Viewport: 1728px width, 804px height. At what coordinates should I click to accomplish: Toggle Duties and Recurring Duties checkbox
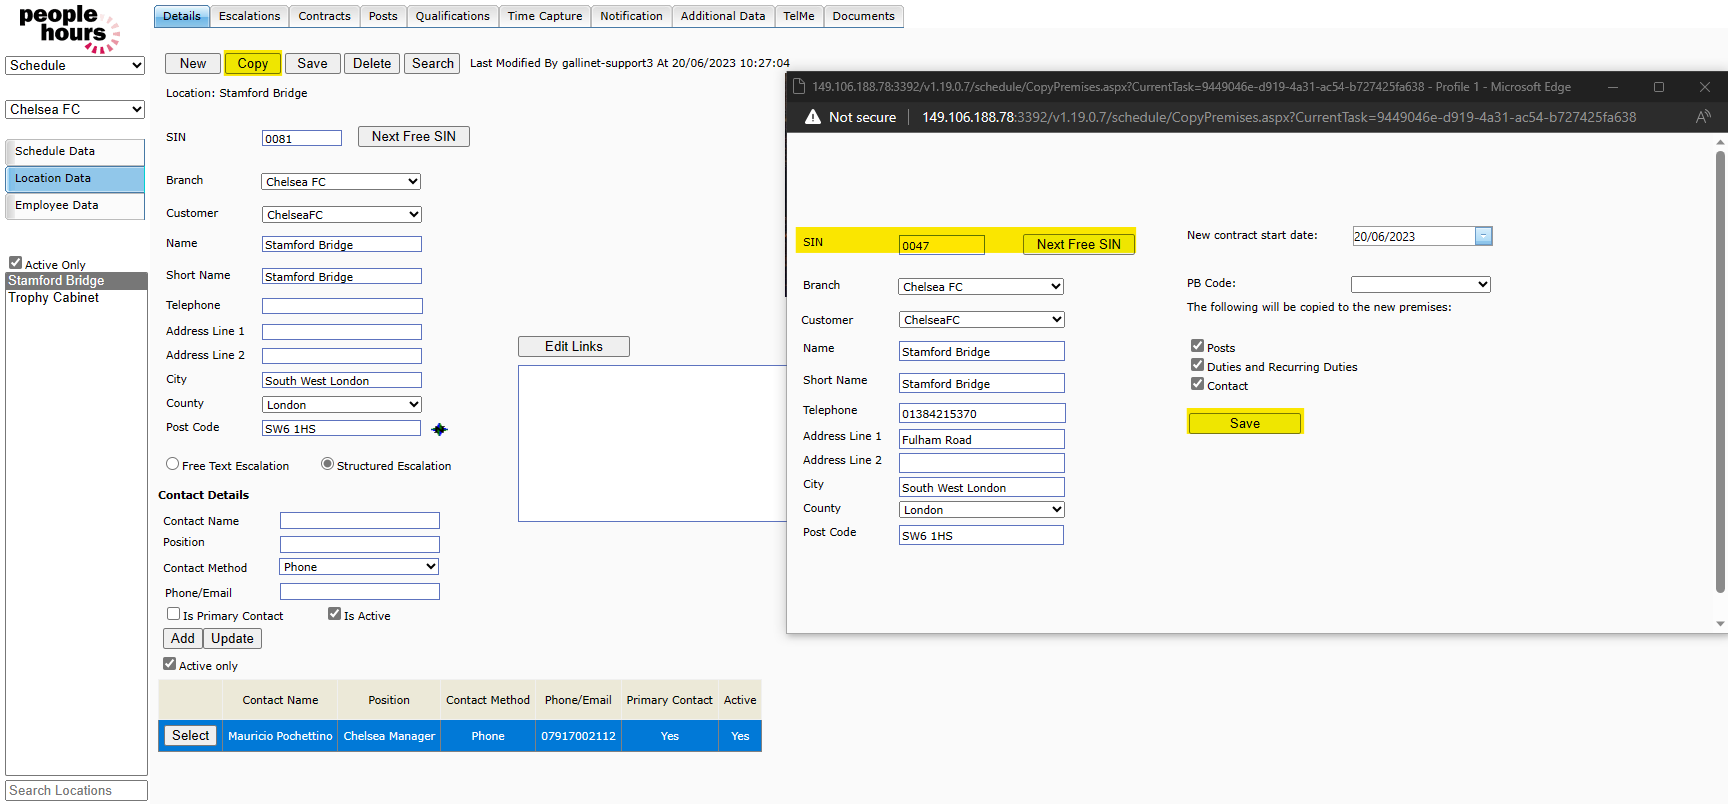point(1197,365)
